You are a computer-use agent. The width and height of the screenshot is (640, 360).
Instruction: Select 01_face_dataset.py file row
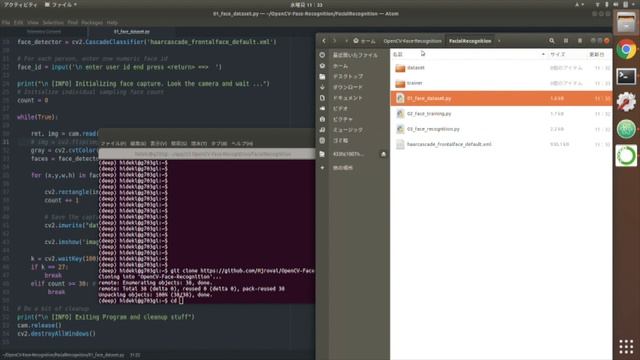pyautogui.click(x=501, y=98)
